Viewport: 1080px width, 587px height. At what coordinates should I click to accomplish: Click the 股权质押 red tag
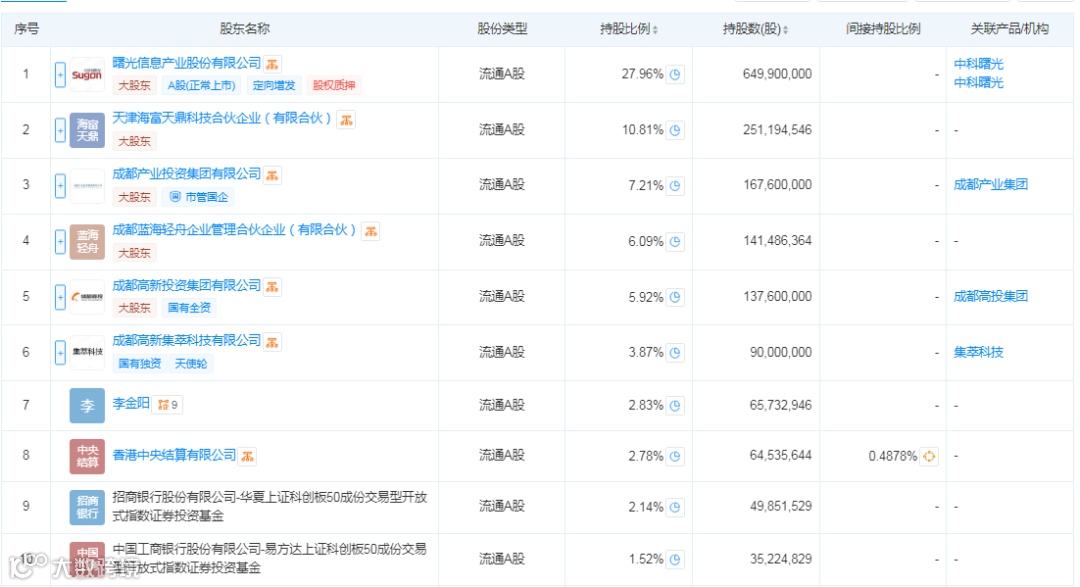334,85
